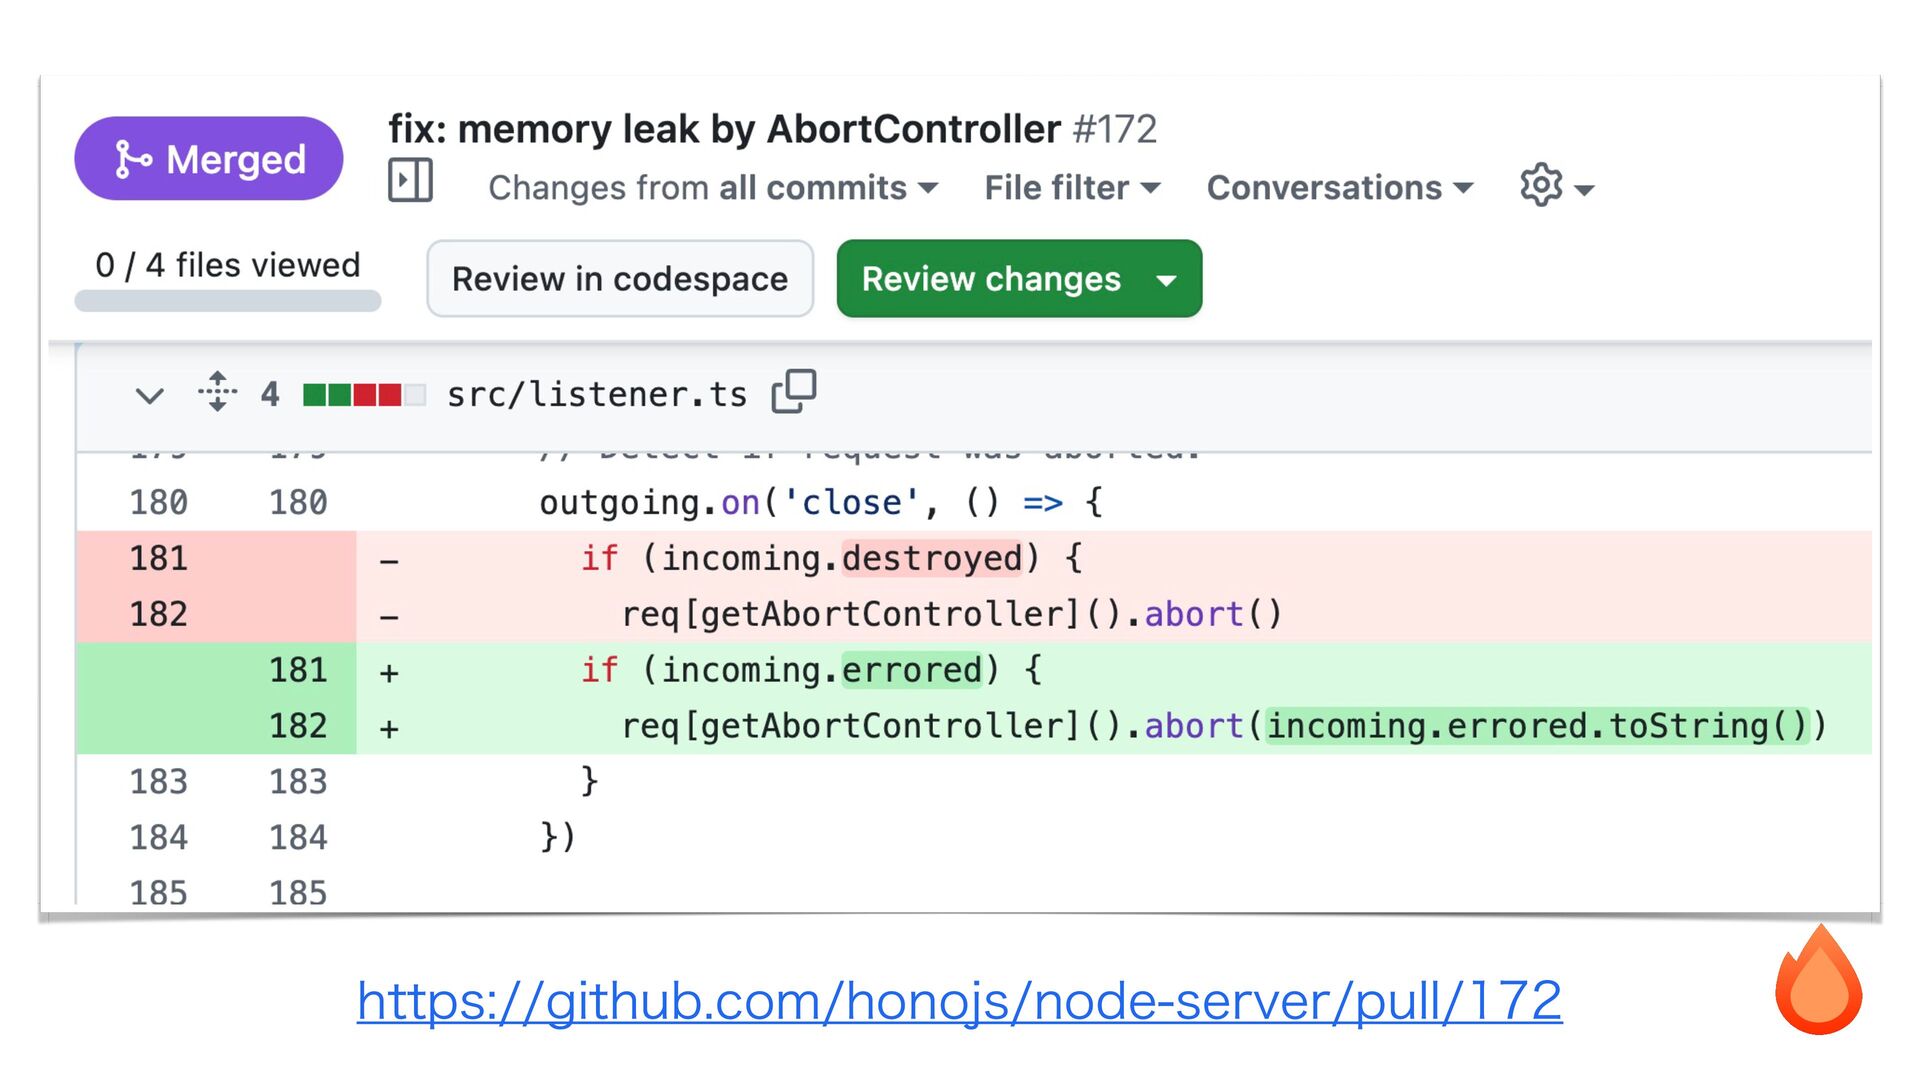Click the green Review changes button

pos(990,279)
